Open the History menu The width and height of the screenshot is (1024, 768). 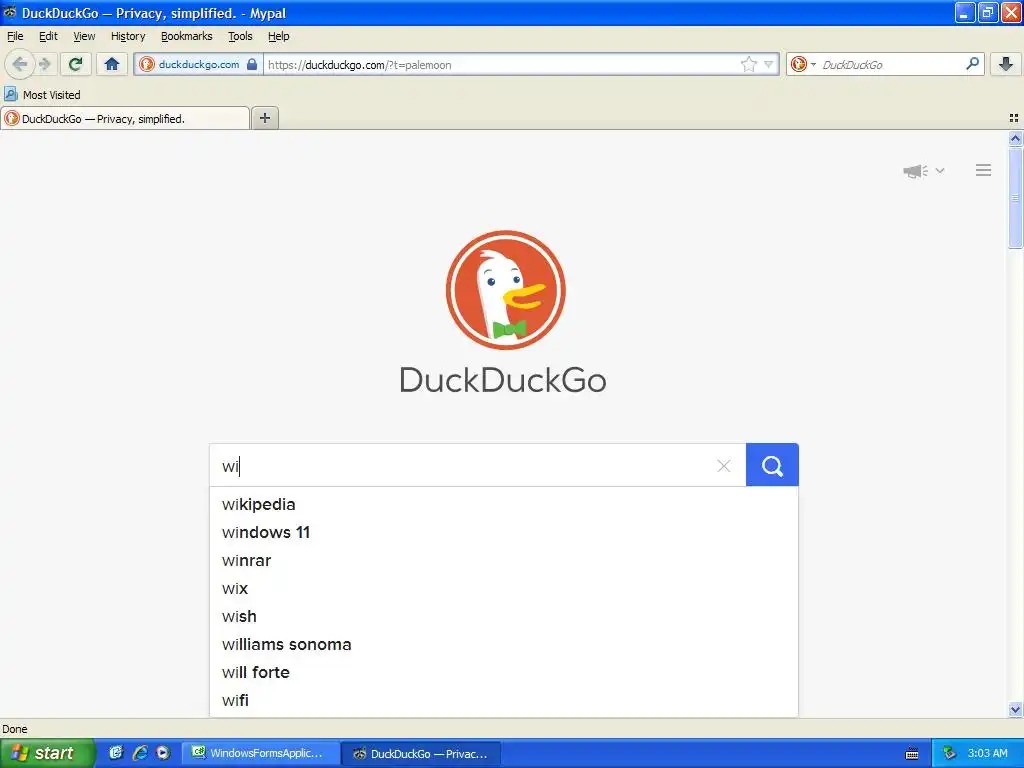tap(128, 36)
